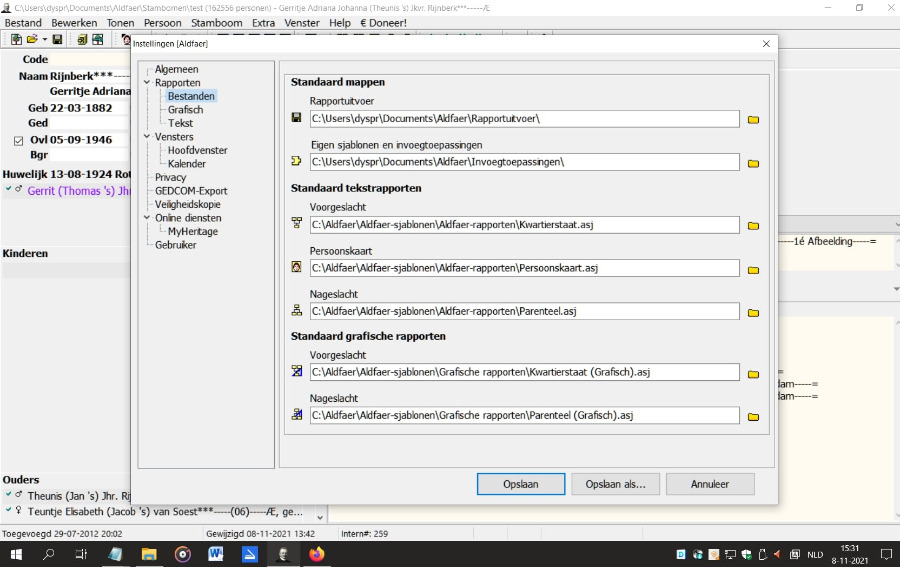Click Annuleer to cancel settings
This screenshot has width=900, height=567.
709,484
